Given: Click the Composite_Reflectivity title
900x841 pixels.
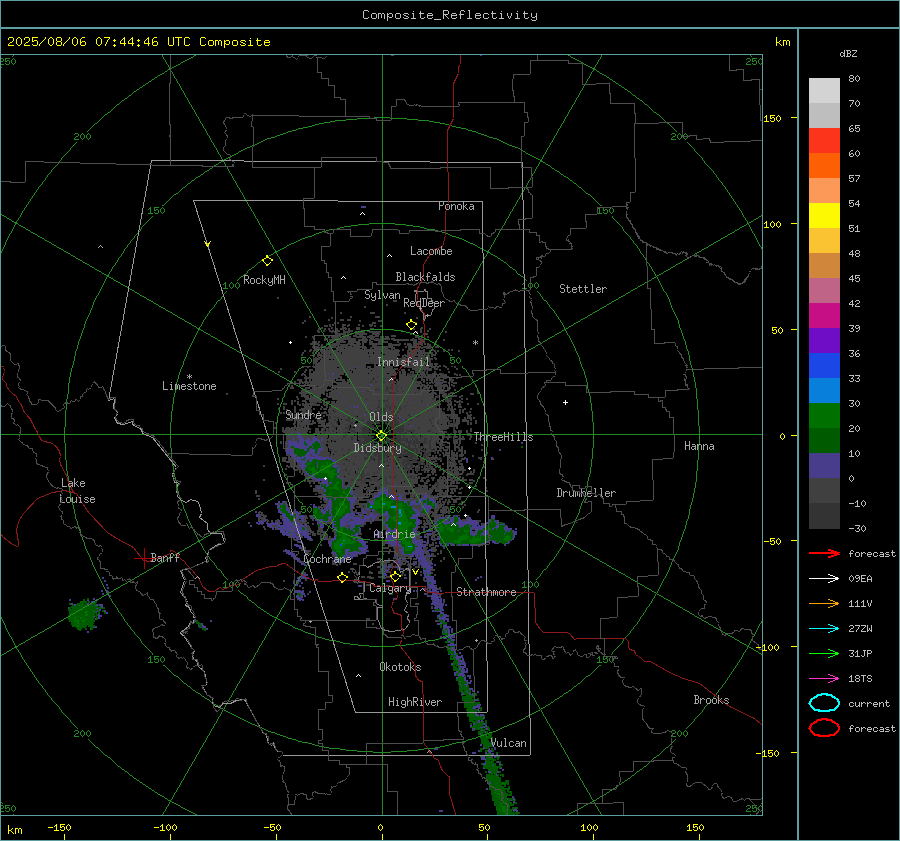Looking at the screenshot, I should tap(449, 14).
